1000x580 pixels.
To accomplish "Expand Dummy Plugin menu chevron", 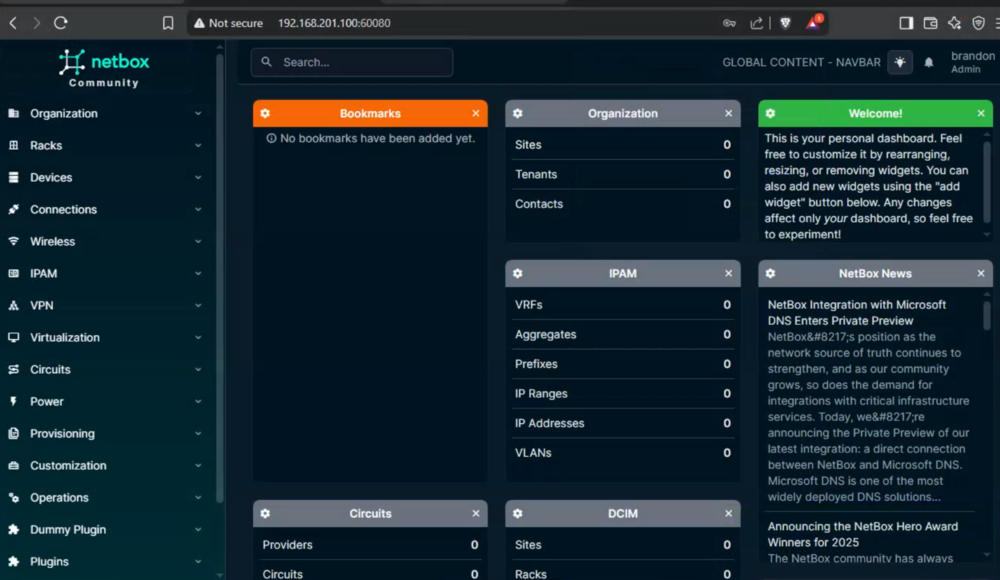I will 198,530.
